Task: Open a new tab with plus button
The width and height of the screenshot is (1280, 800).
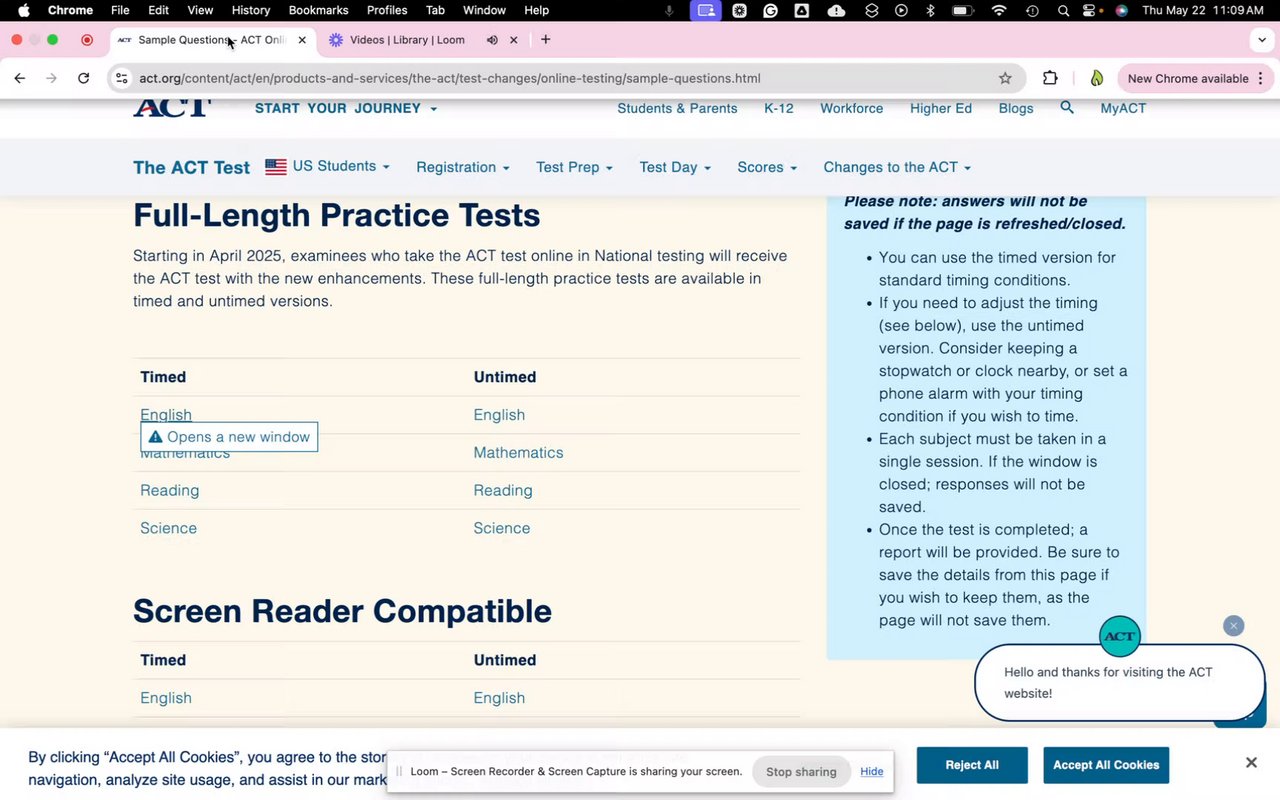Action: click(545, 39)
